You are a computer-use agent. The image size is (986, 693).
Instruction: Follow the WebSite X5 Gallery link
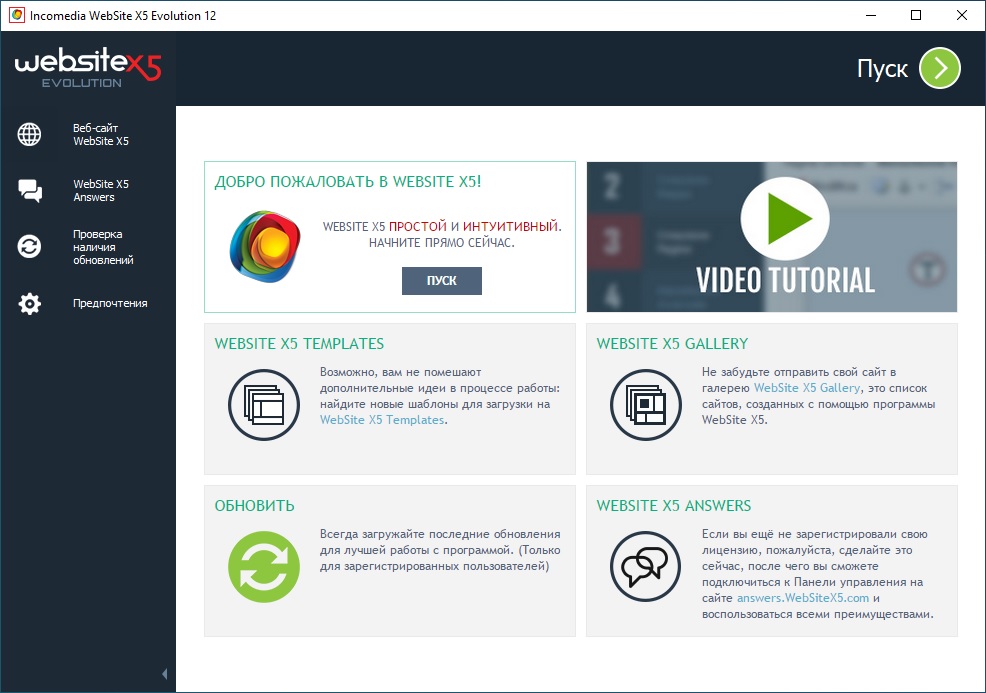click(x=806, y=387)
